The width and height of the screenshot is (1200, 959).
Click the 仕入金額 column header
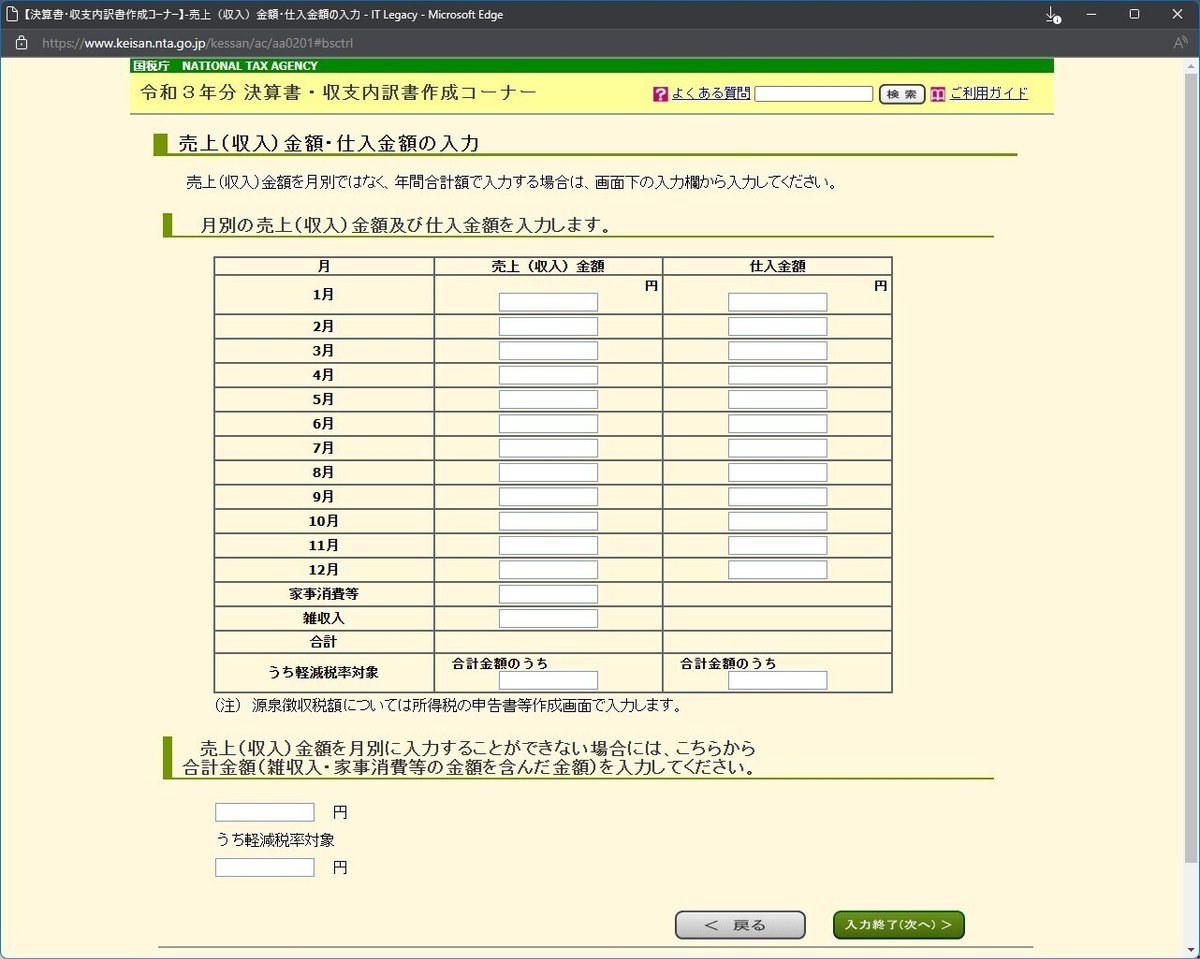777,267
